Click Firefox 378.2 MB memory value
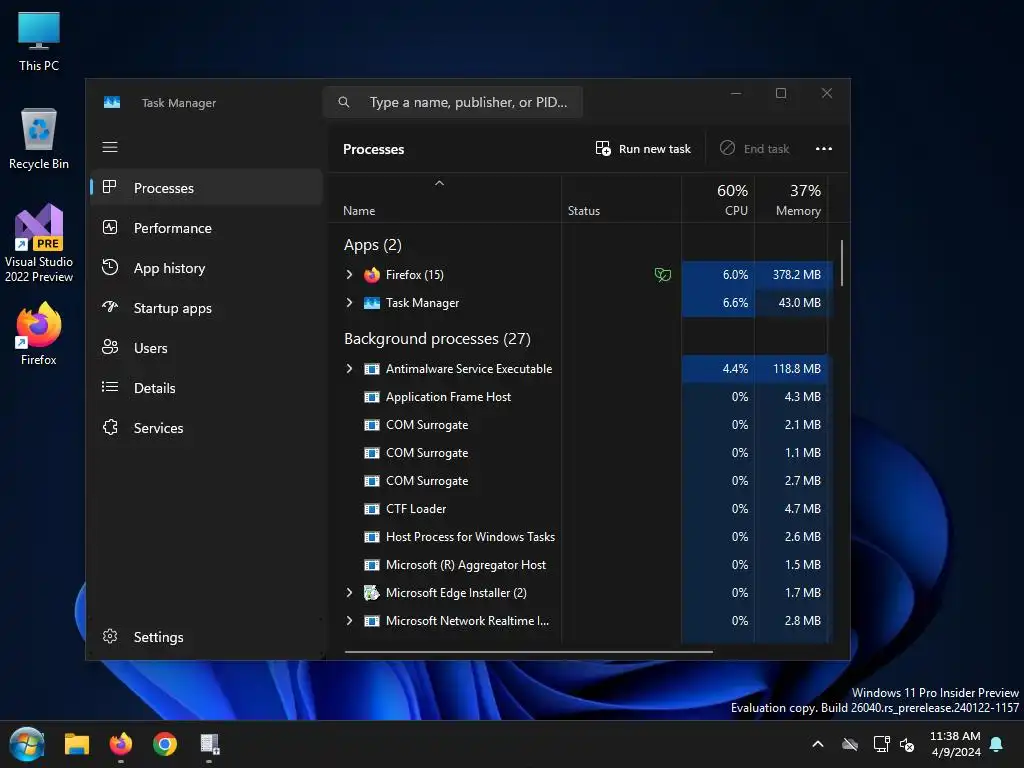 click(x=797, y=275)
